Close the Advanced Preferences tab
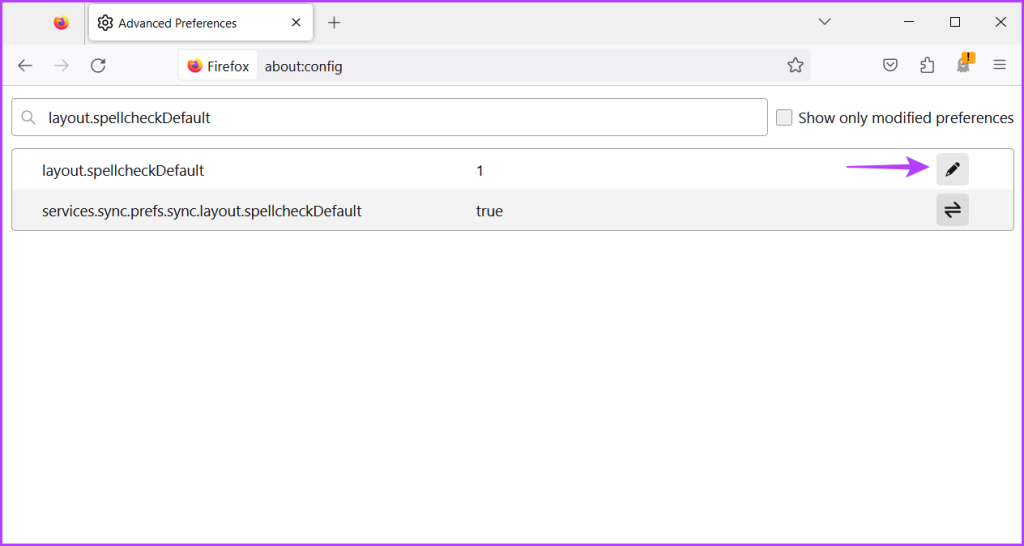Viewport: 1024px width, 546px height. pyautogui.click(x=296, y=23)
